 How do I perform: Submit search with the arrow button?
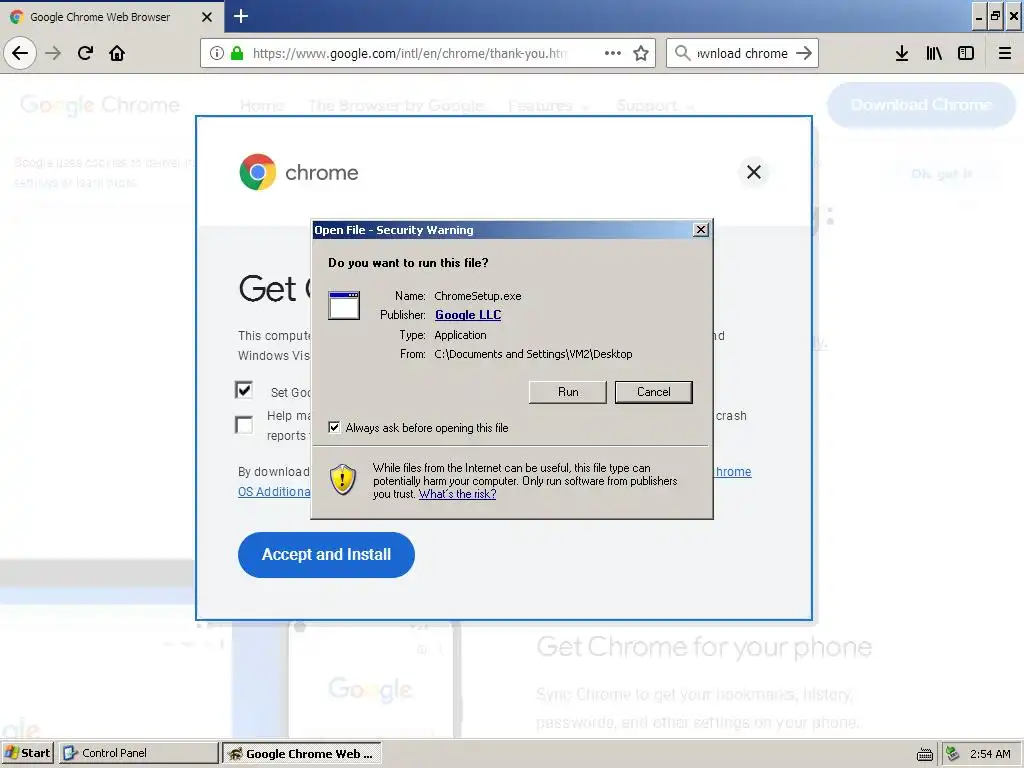pos(804,53)
